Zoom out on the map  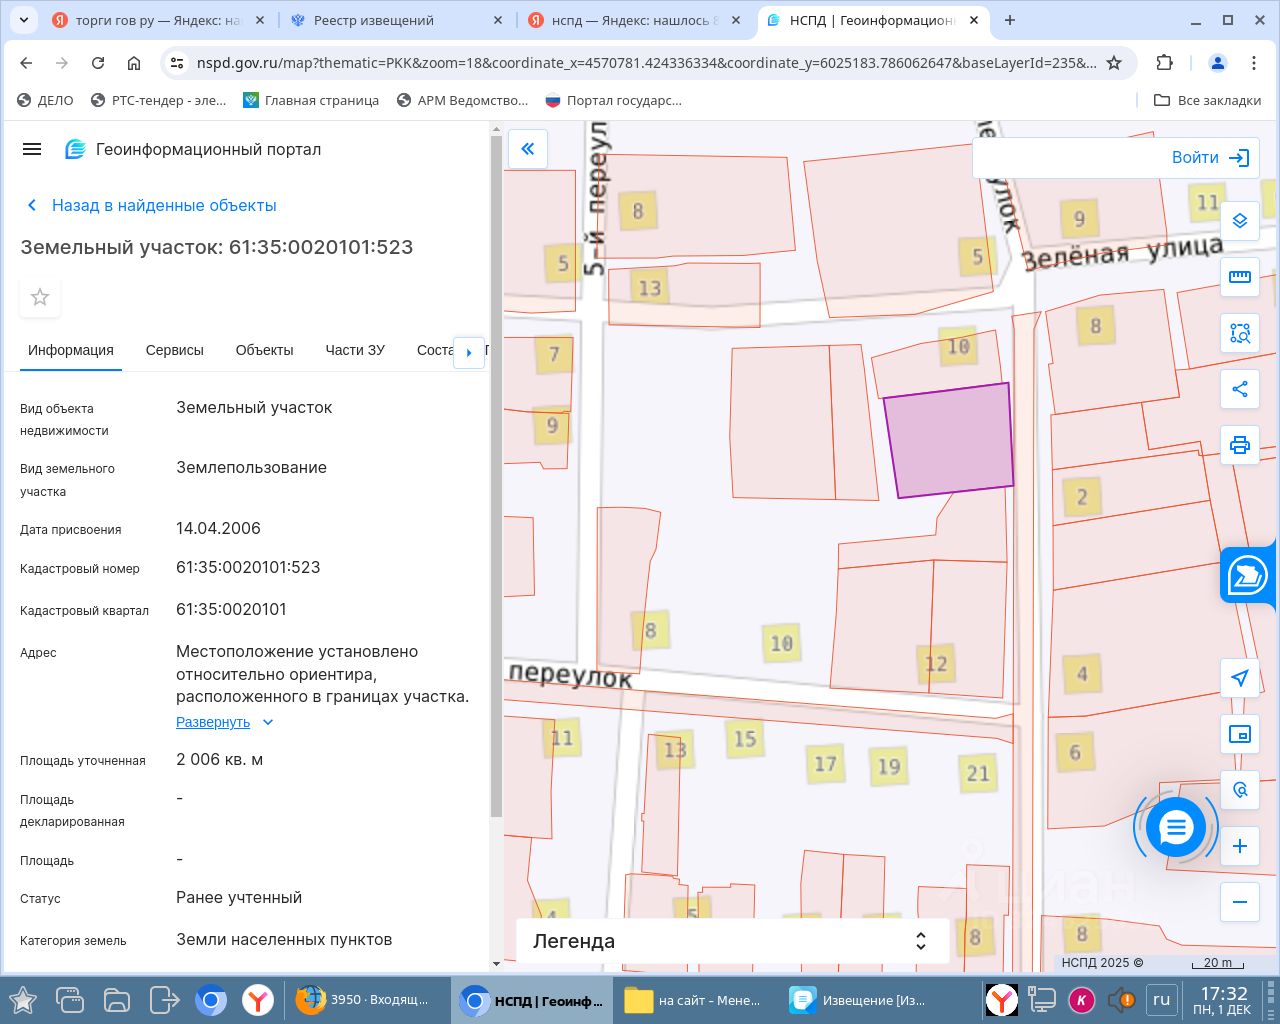(x=1240, y=902)
